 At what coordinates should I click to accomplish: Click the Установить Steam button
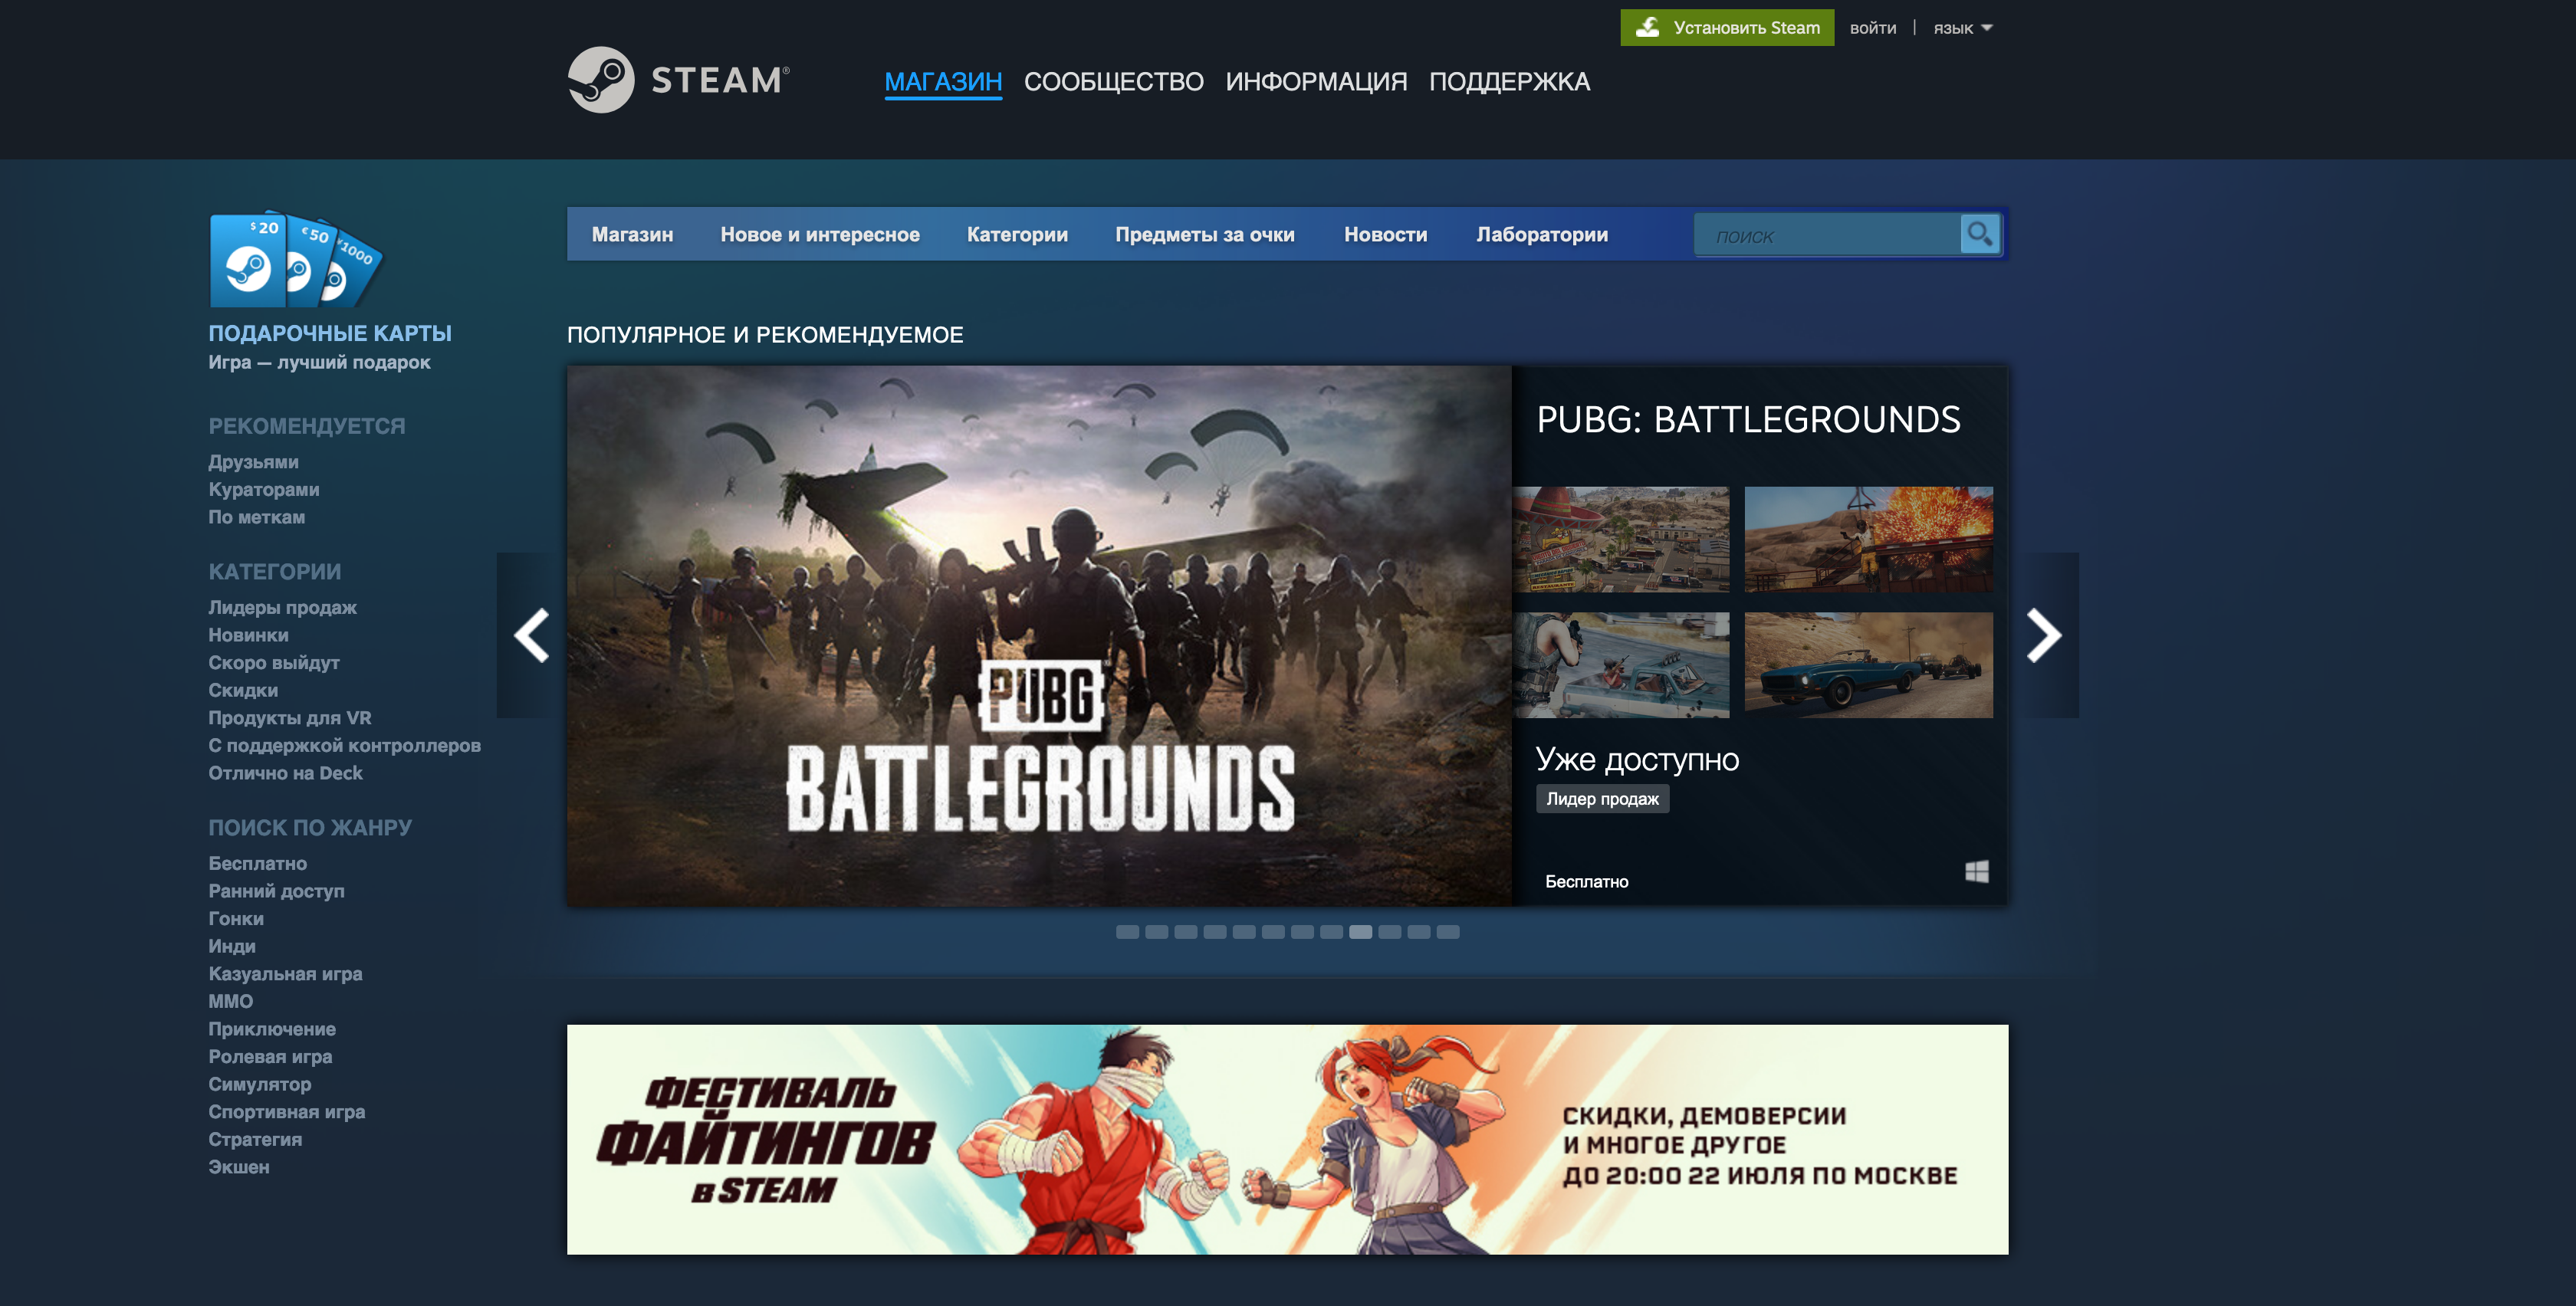(1727, 28)
